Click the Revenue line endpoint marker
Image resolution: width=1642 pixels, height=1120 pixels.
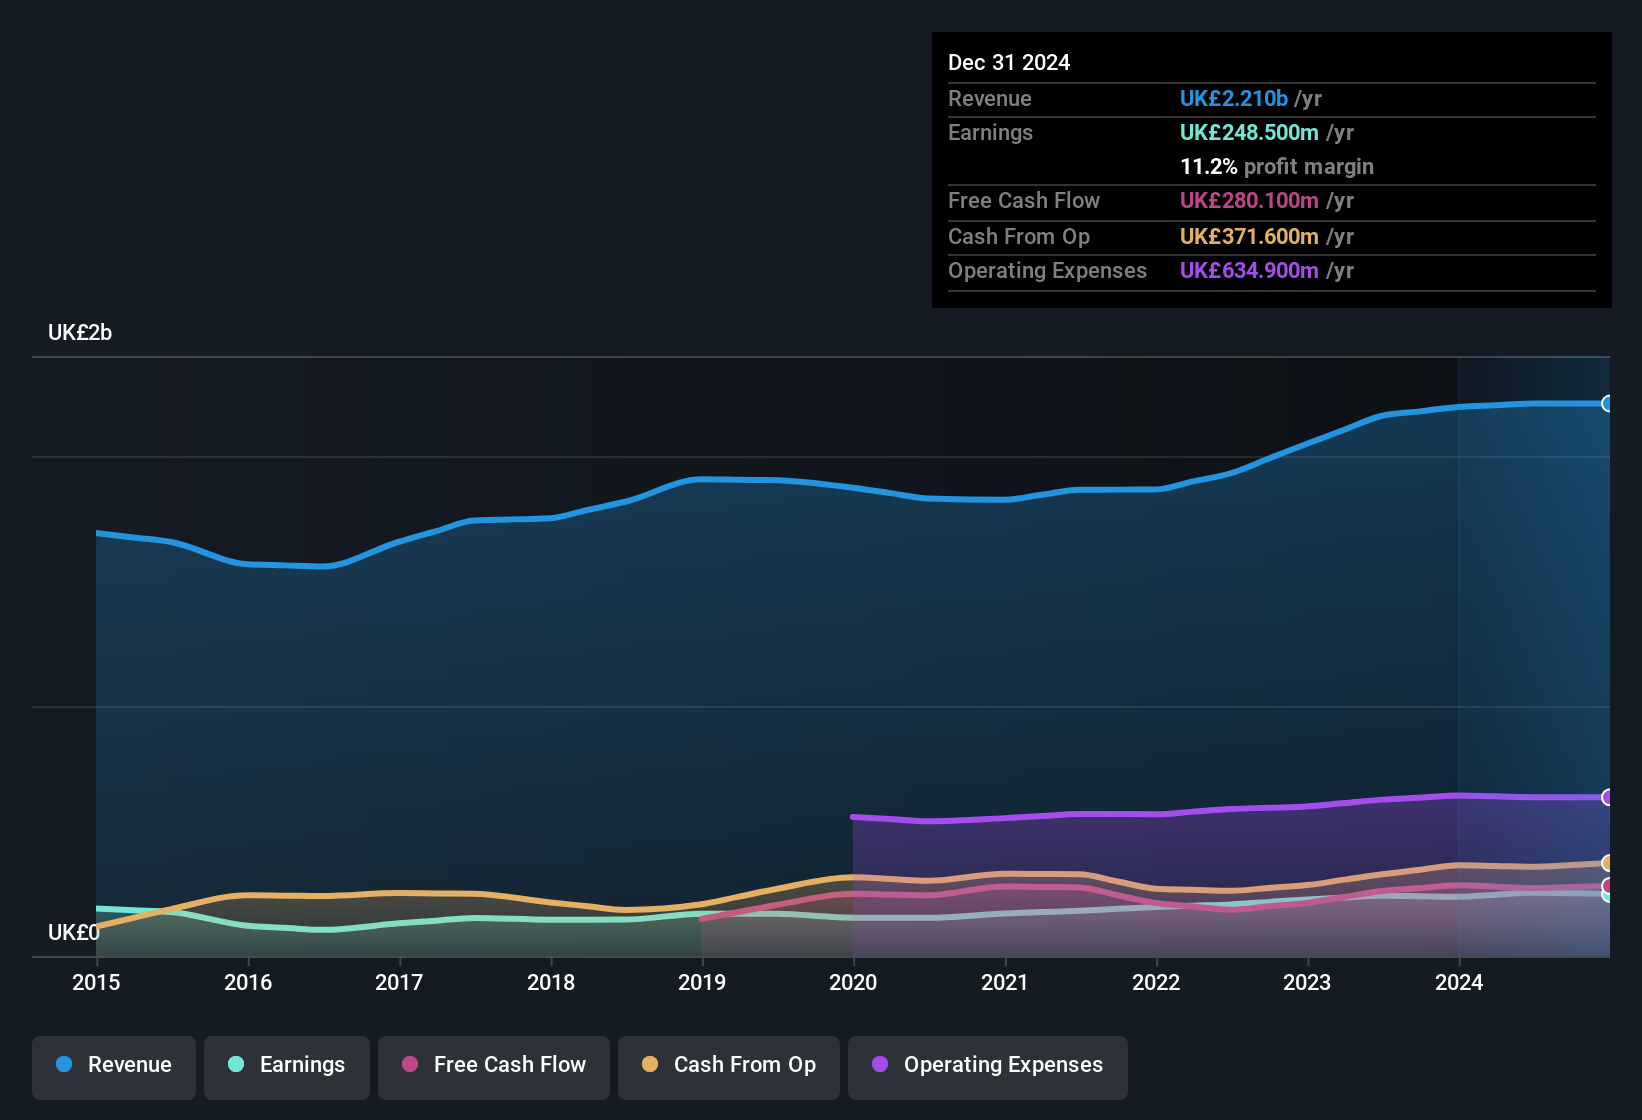coord(1608,403)
